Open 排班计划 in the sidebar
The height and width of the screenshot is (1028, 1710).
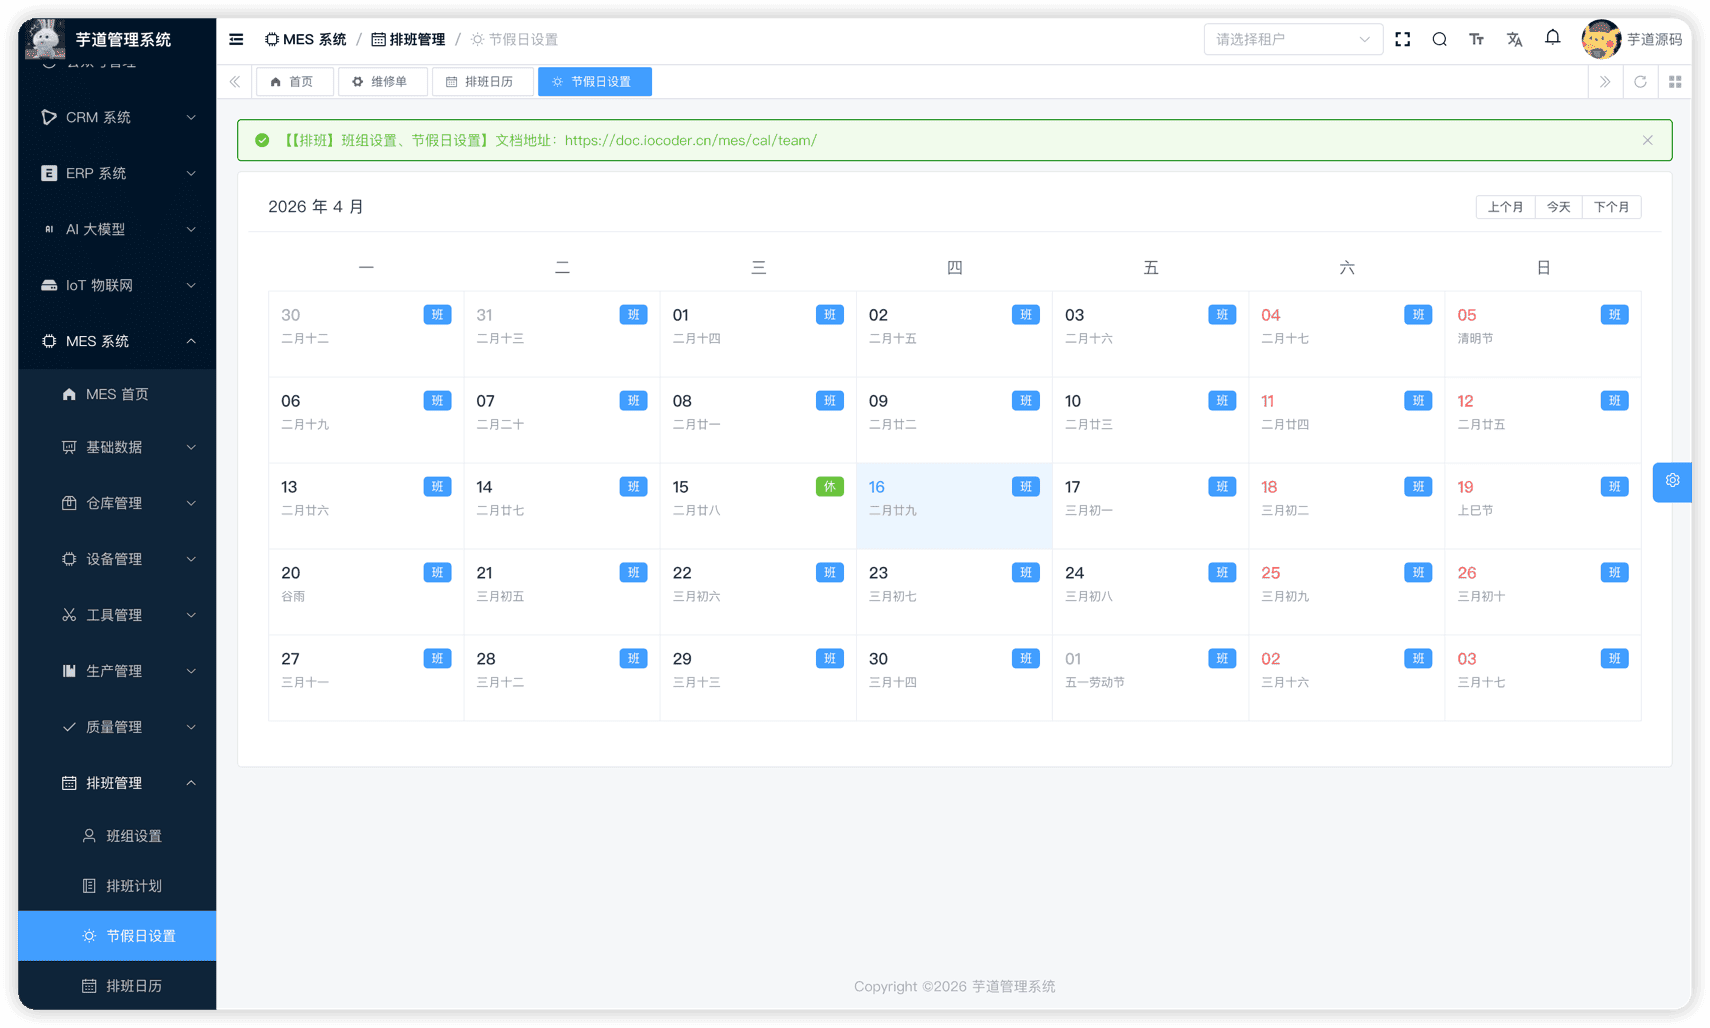133,886
